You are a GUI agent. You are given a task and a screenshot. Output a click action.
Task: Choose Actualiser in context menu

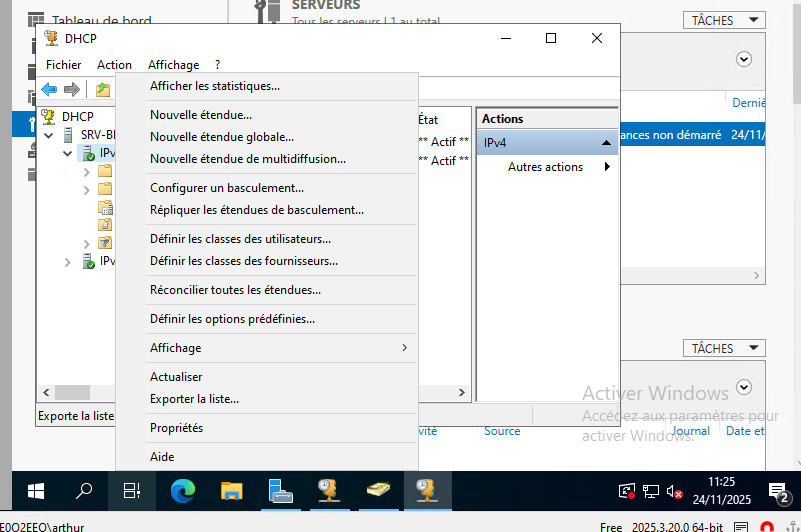266,377
